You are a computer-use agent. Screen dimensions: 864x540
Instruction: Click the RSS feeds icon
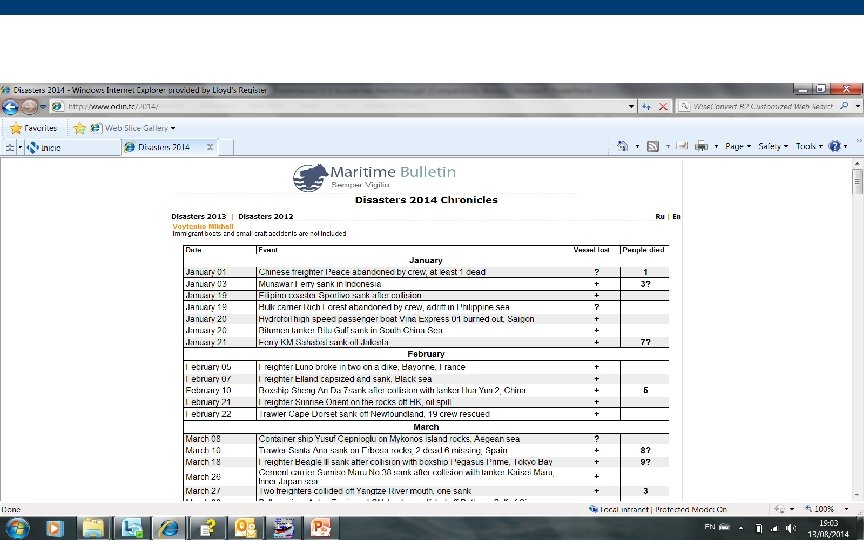click(652, 146)
